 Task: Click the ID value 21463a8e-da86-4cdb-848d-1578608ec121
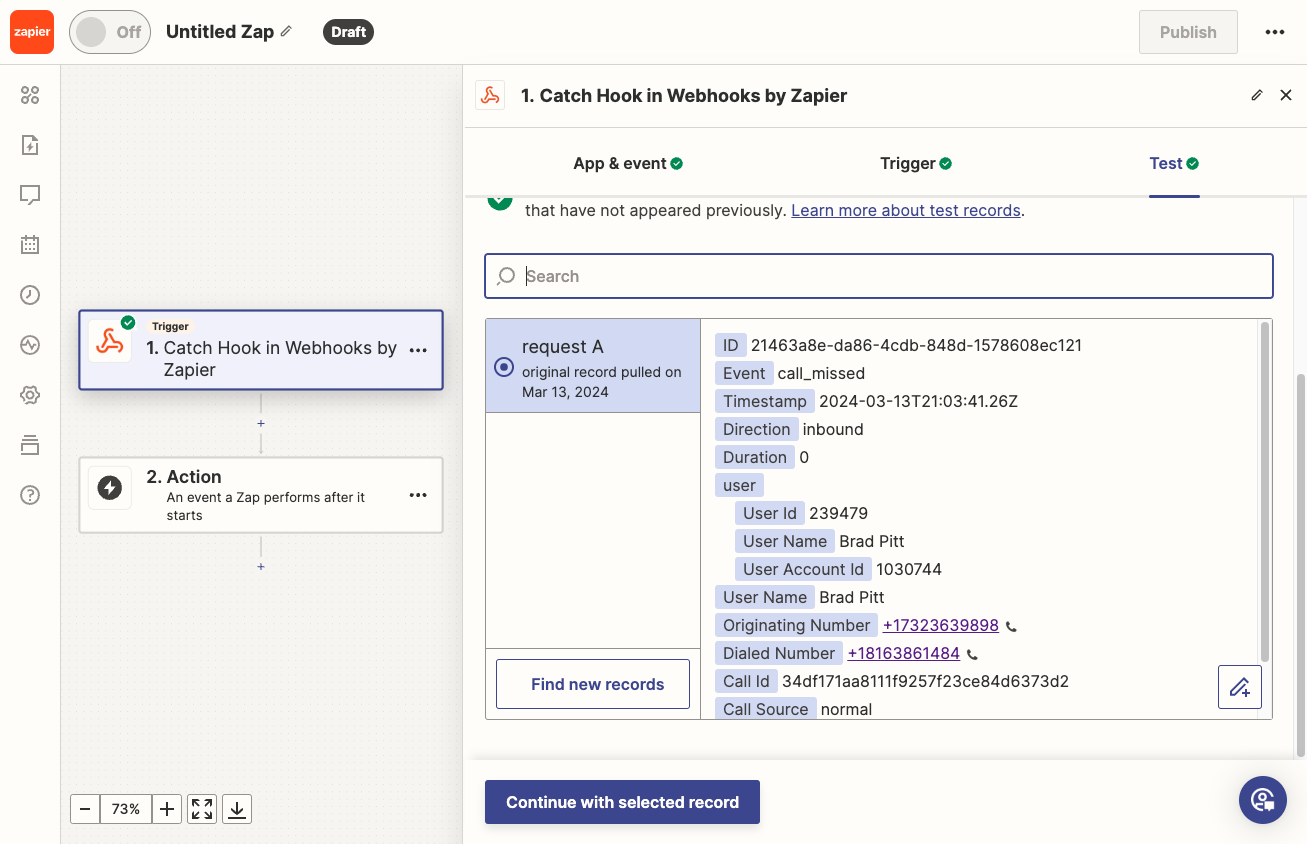(916, 345)
